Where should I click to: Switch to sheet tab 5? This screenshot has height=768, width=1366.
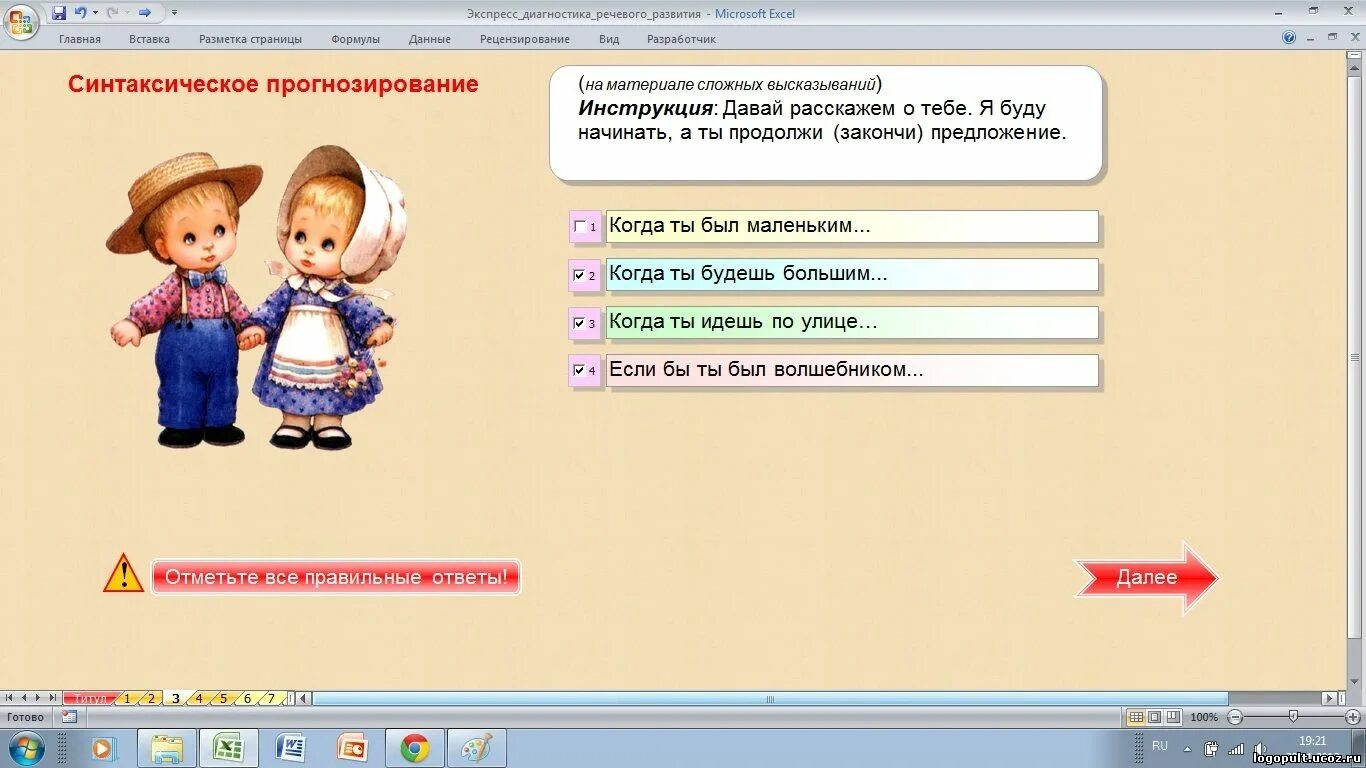[223, 699]
